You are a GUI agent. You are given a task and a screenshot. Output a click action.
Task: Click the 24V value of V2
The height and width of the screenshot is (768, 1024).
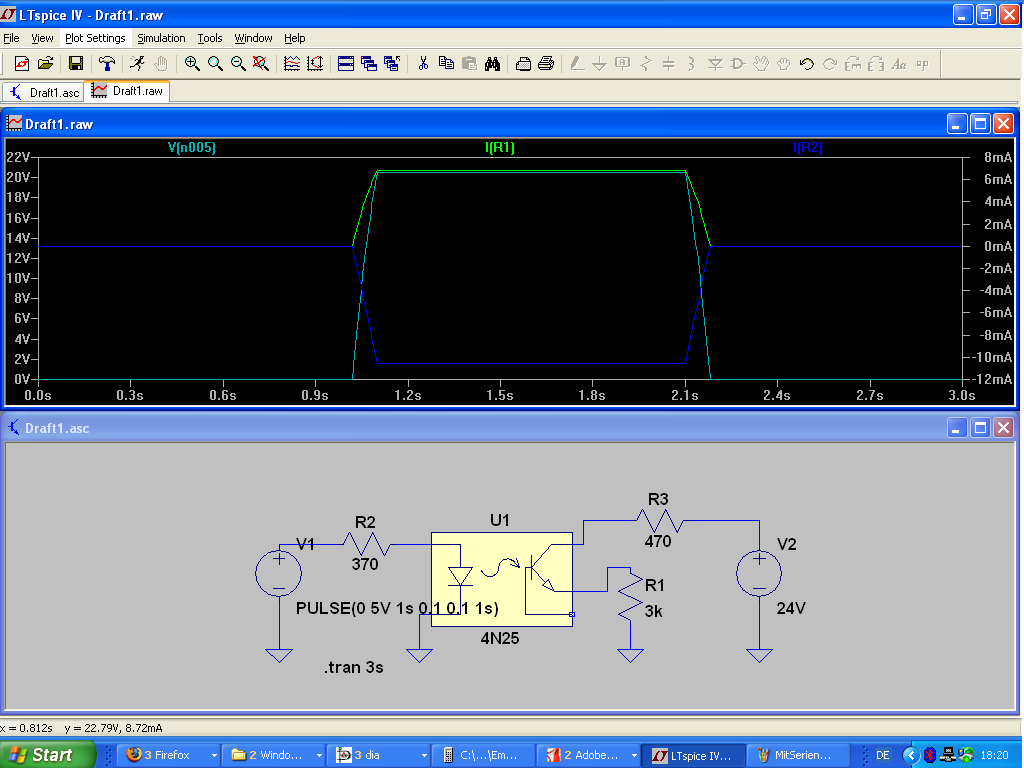[791, 608]
